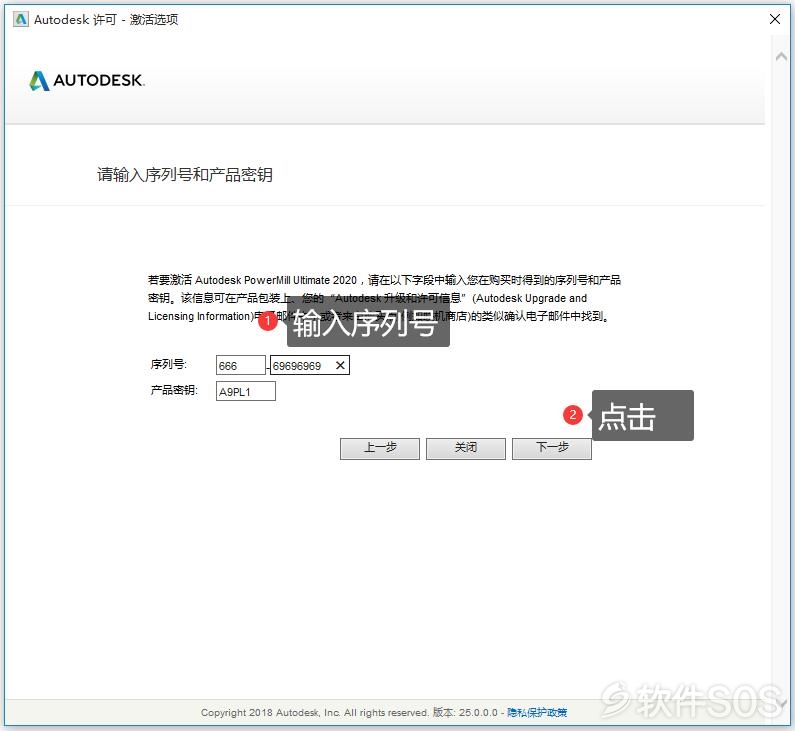The height and width of the screenshot is (731, 795).
Task: Click the Autodesk title bar app icon
Action: [x=21, y=19]
